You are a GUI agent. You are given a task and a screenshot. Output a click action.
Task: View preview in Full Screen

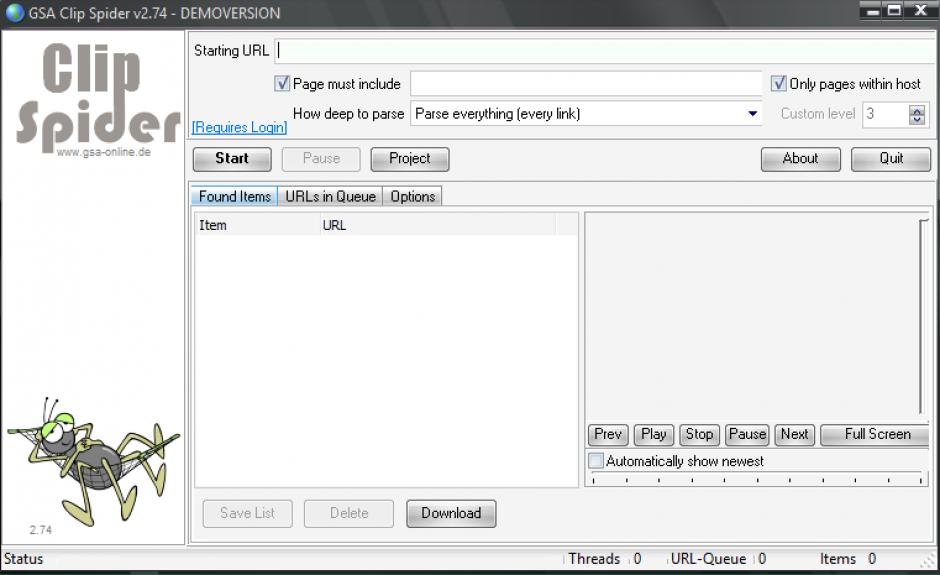click(875, 434)
